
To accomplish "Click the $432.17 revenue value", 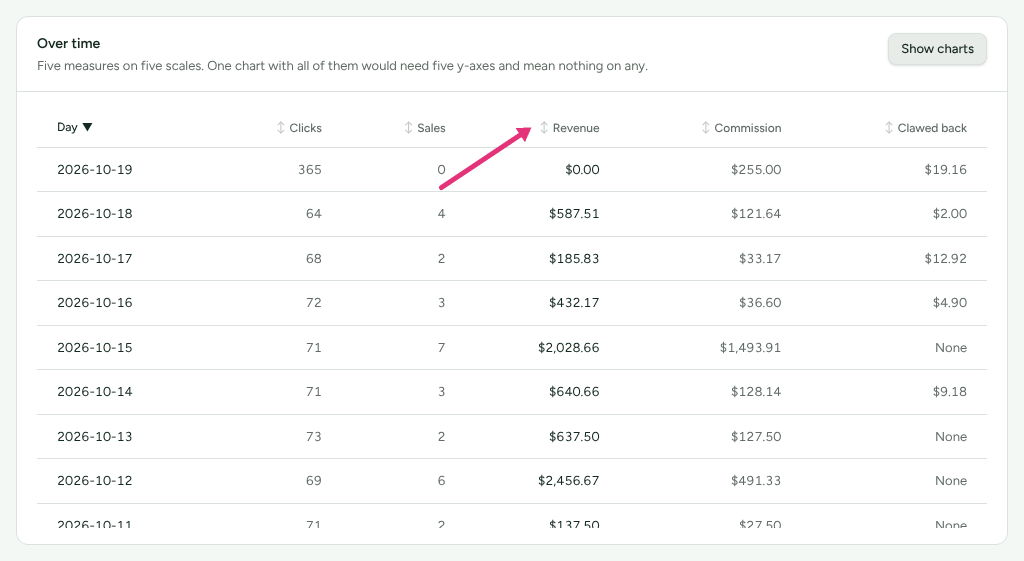I will 574,303.
